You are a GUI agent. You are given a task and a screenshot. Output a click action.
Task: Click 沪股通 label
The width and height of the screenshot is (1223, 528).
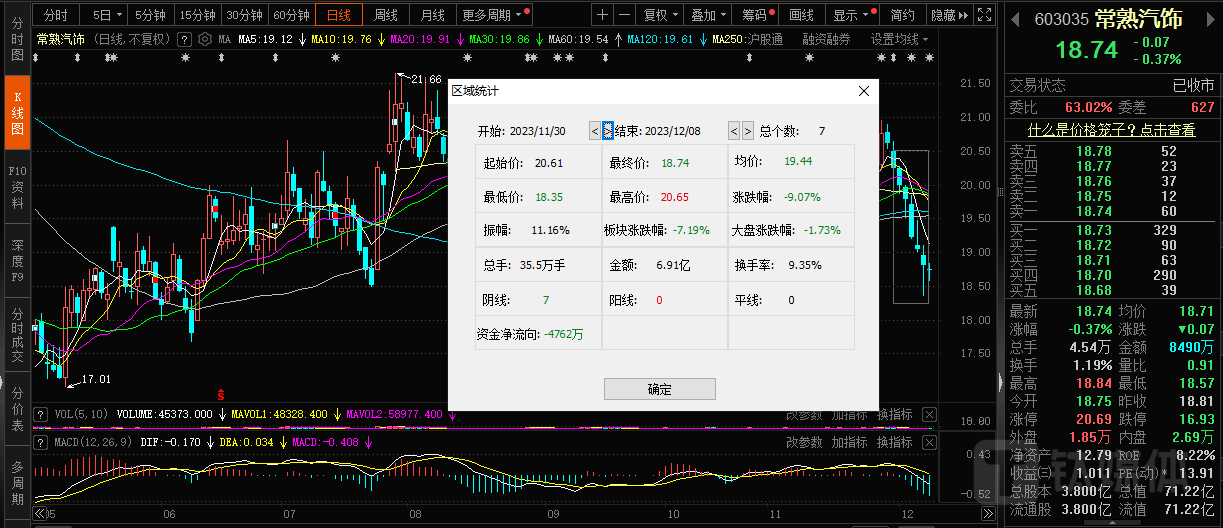point(763,39)
